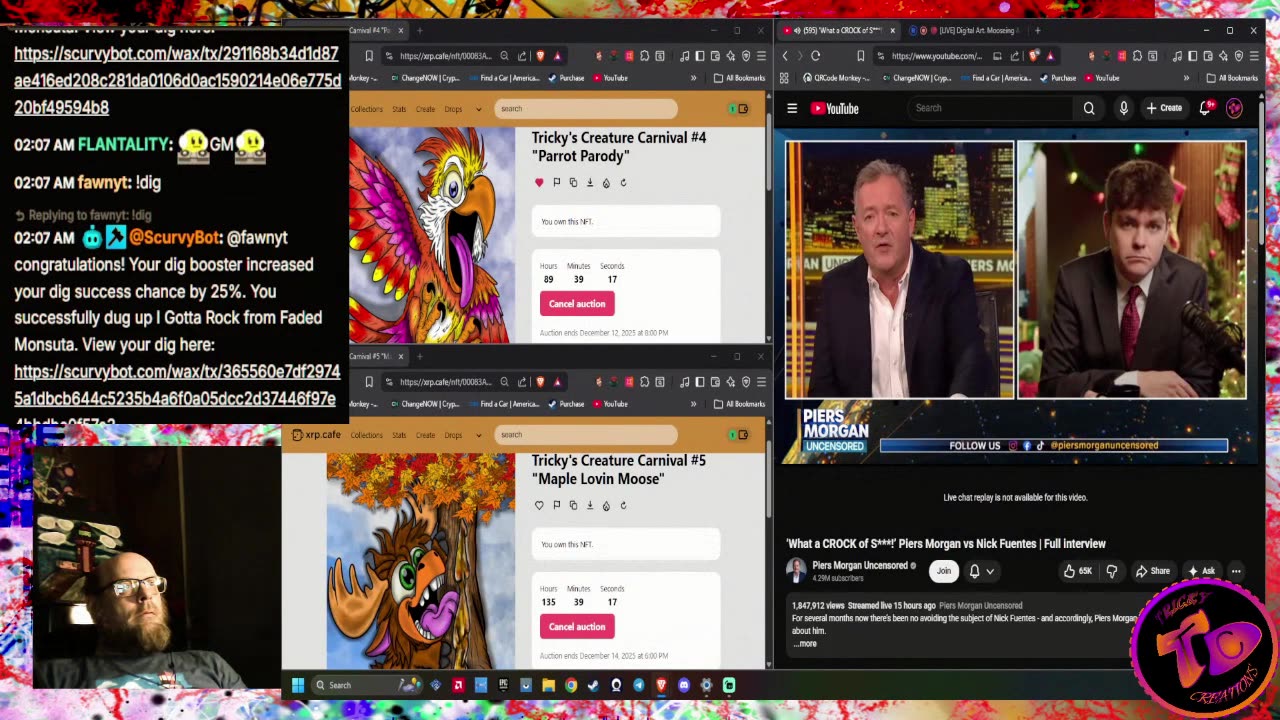Click Create button on YouTube
The width and height of the screenshot is (1280, 720).
pyautogui.click(x=1164, y=108)
